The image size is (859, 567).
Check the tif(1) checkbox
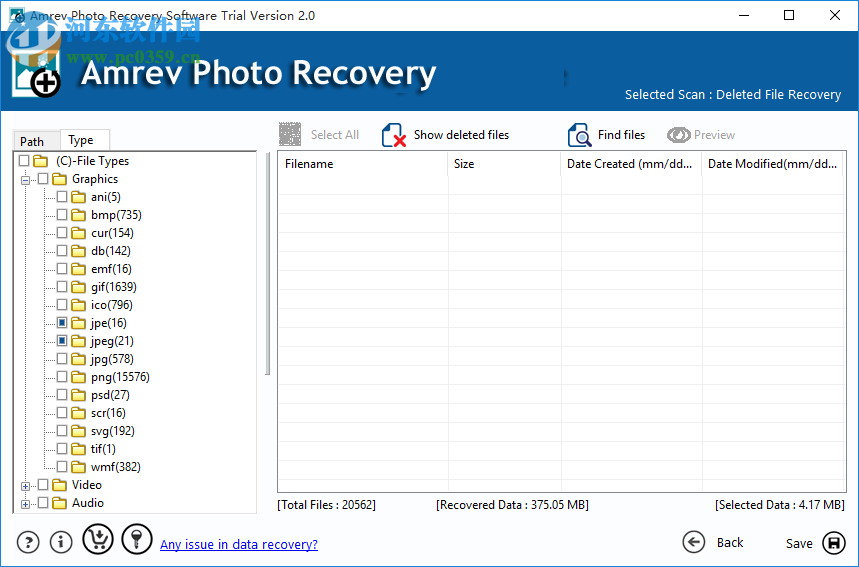point(62,449)
